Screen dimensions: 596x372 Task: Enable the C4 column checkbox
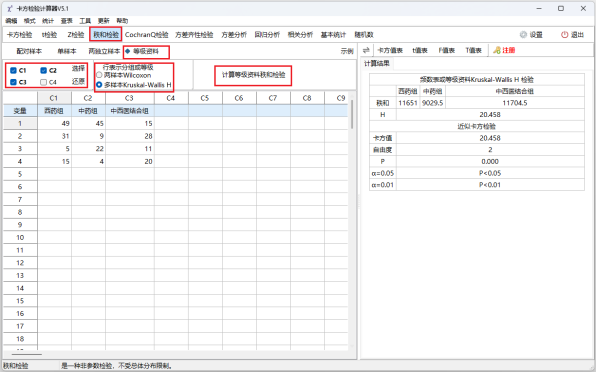43,82
